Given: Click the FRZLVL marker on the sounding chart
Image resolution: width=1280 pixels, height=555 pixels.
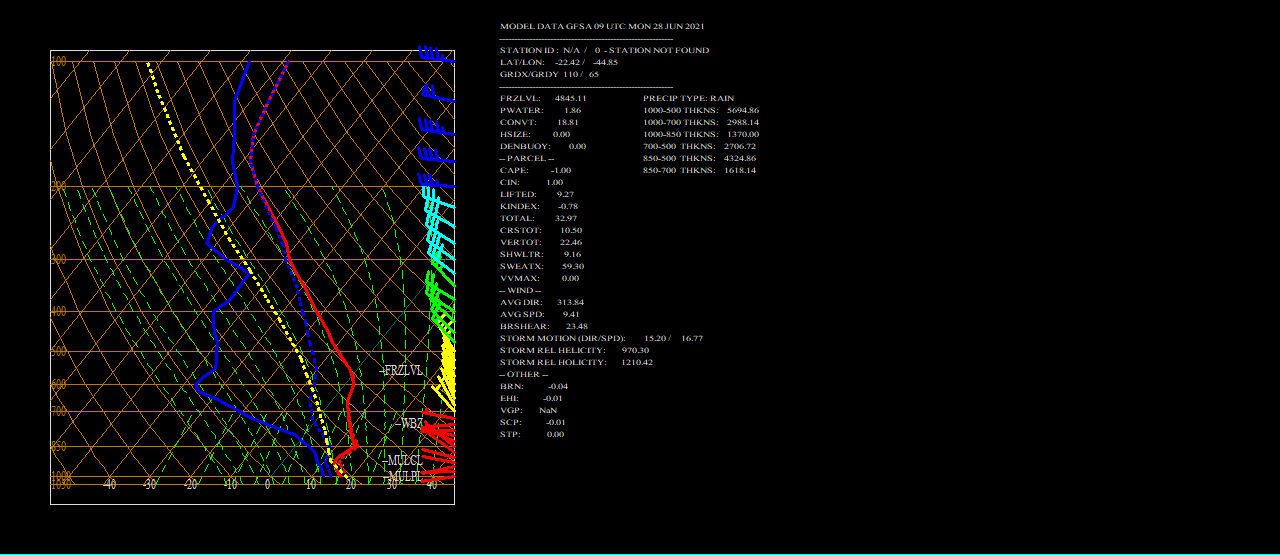Looking at the screenshot, I should (401, 370).
